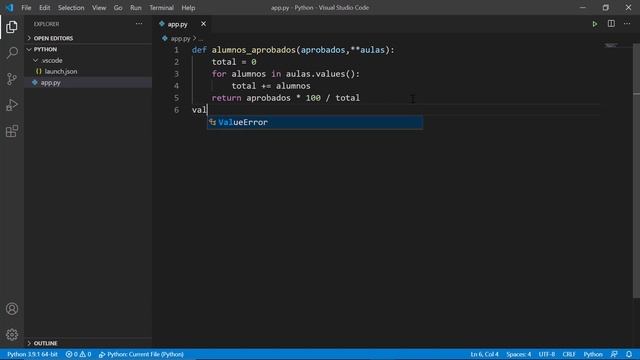
Task: Open the Extensions view
Action: point(12,131)
